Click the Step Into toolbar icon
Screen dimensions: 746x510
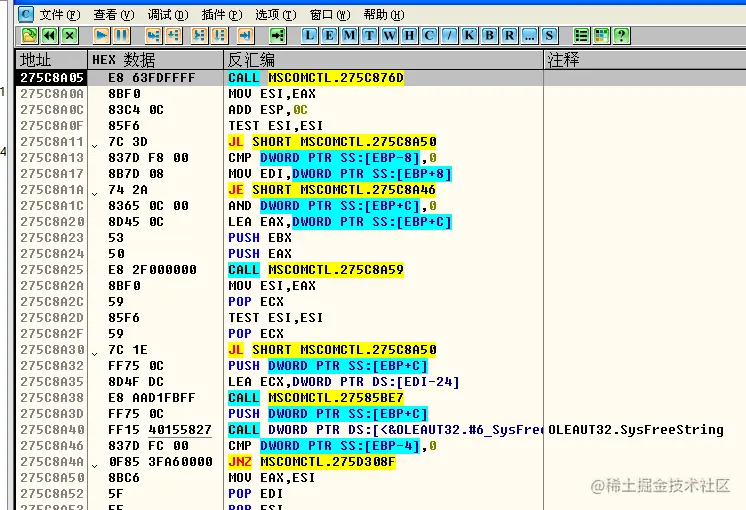click(153, 36)
